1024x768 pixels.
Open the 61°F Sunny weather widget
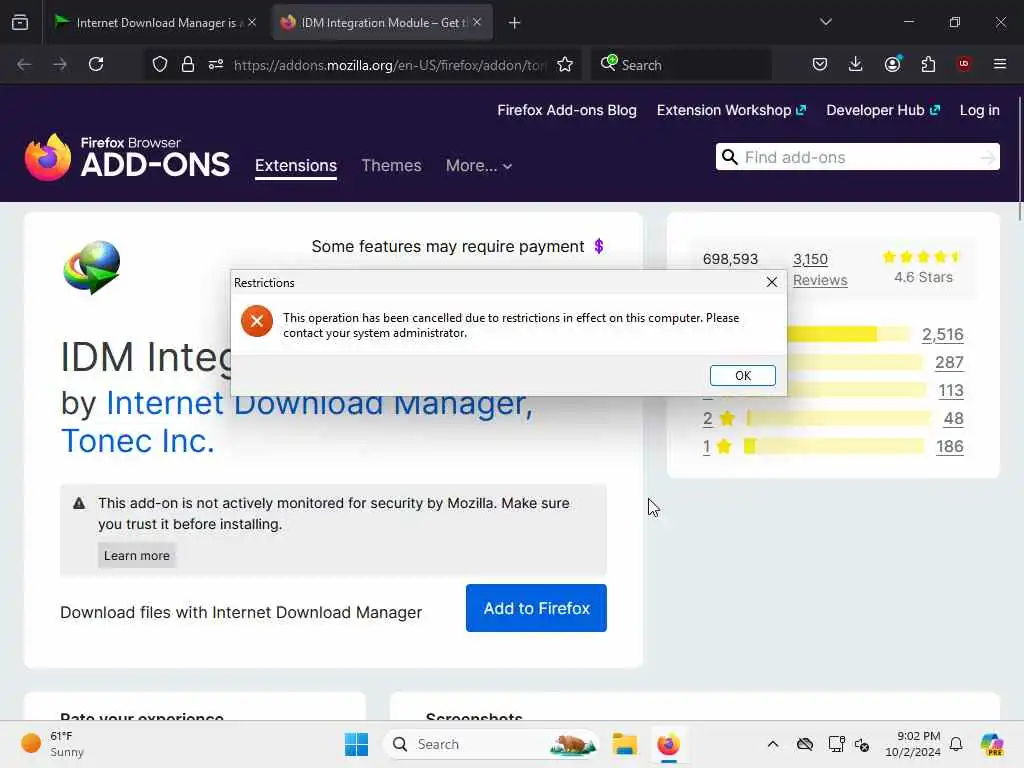coord(53,744)
